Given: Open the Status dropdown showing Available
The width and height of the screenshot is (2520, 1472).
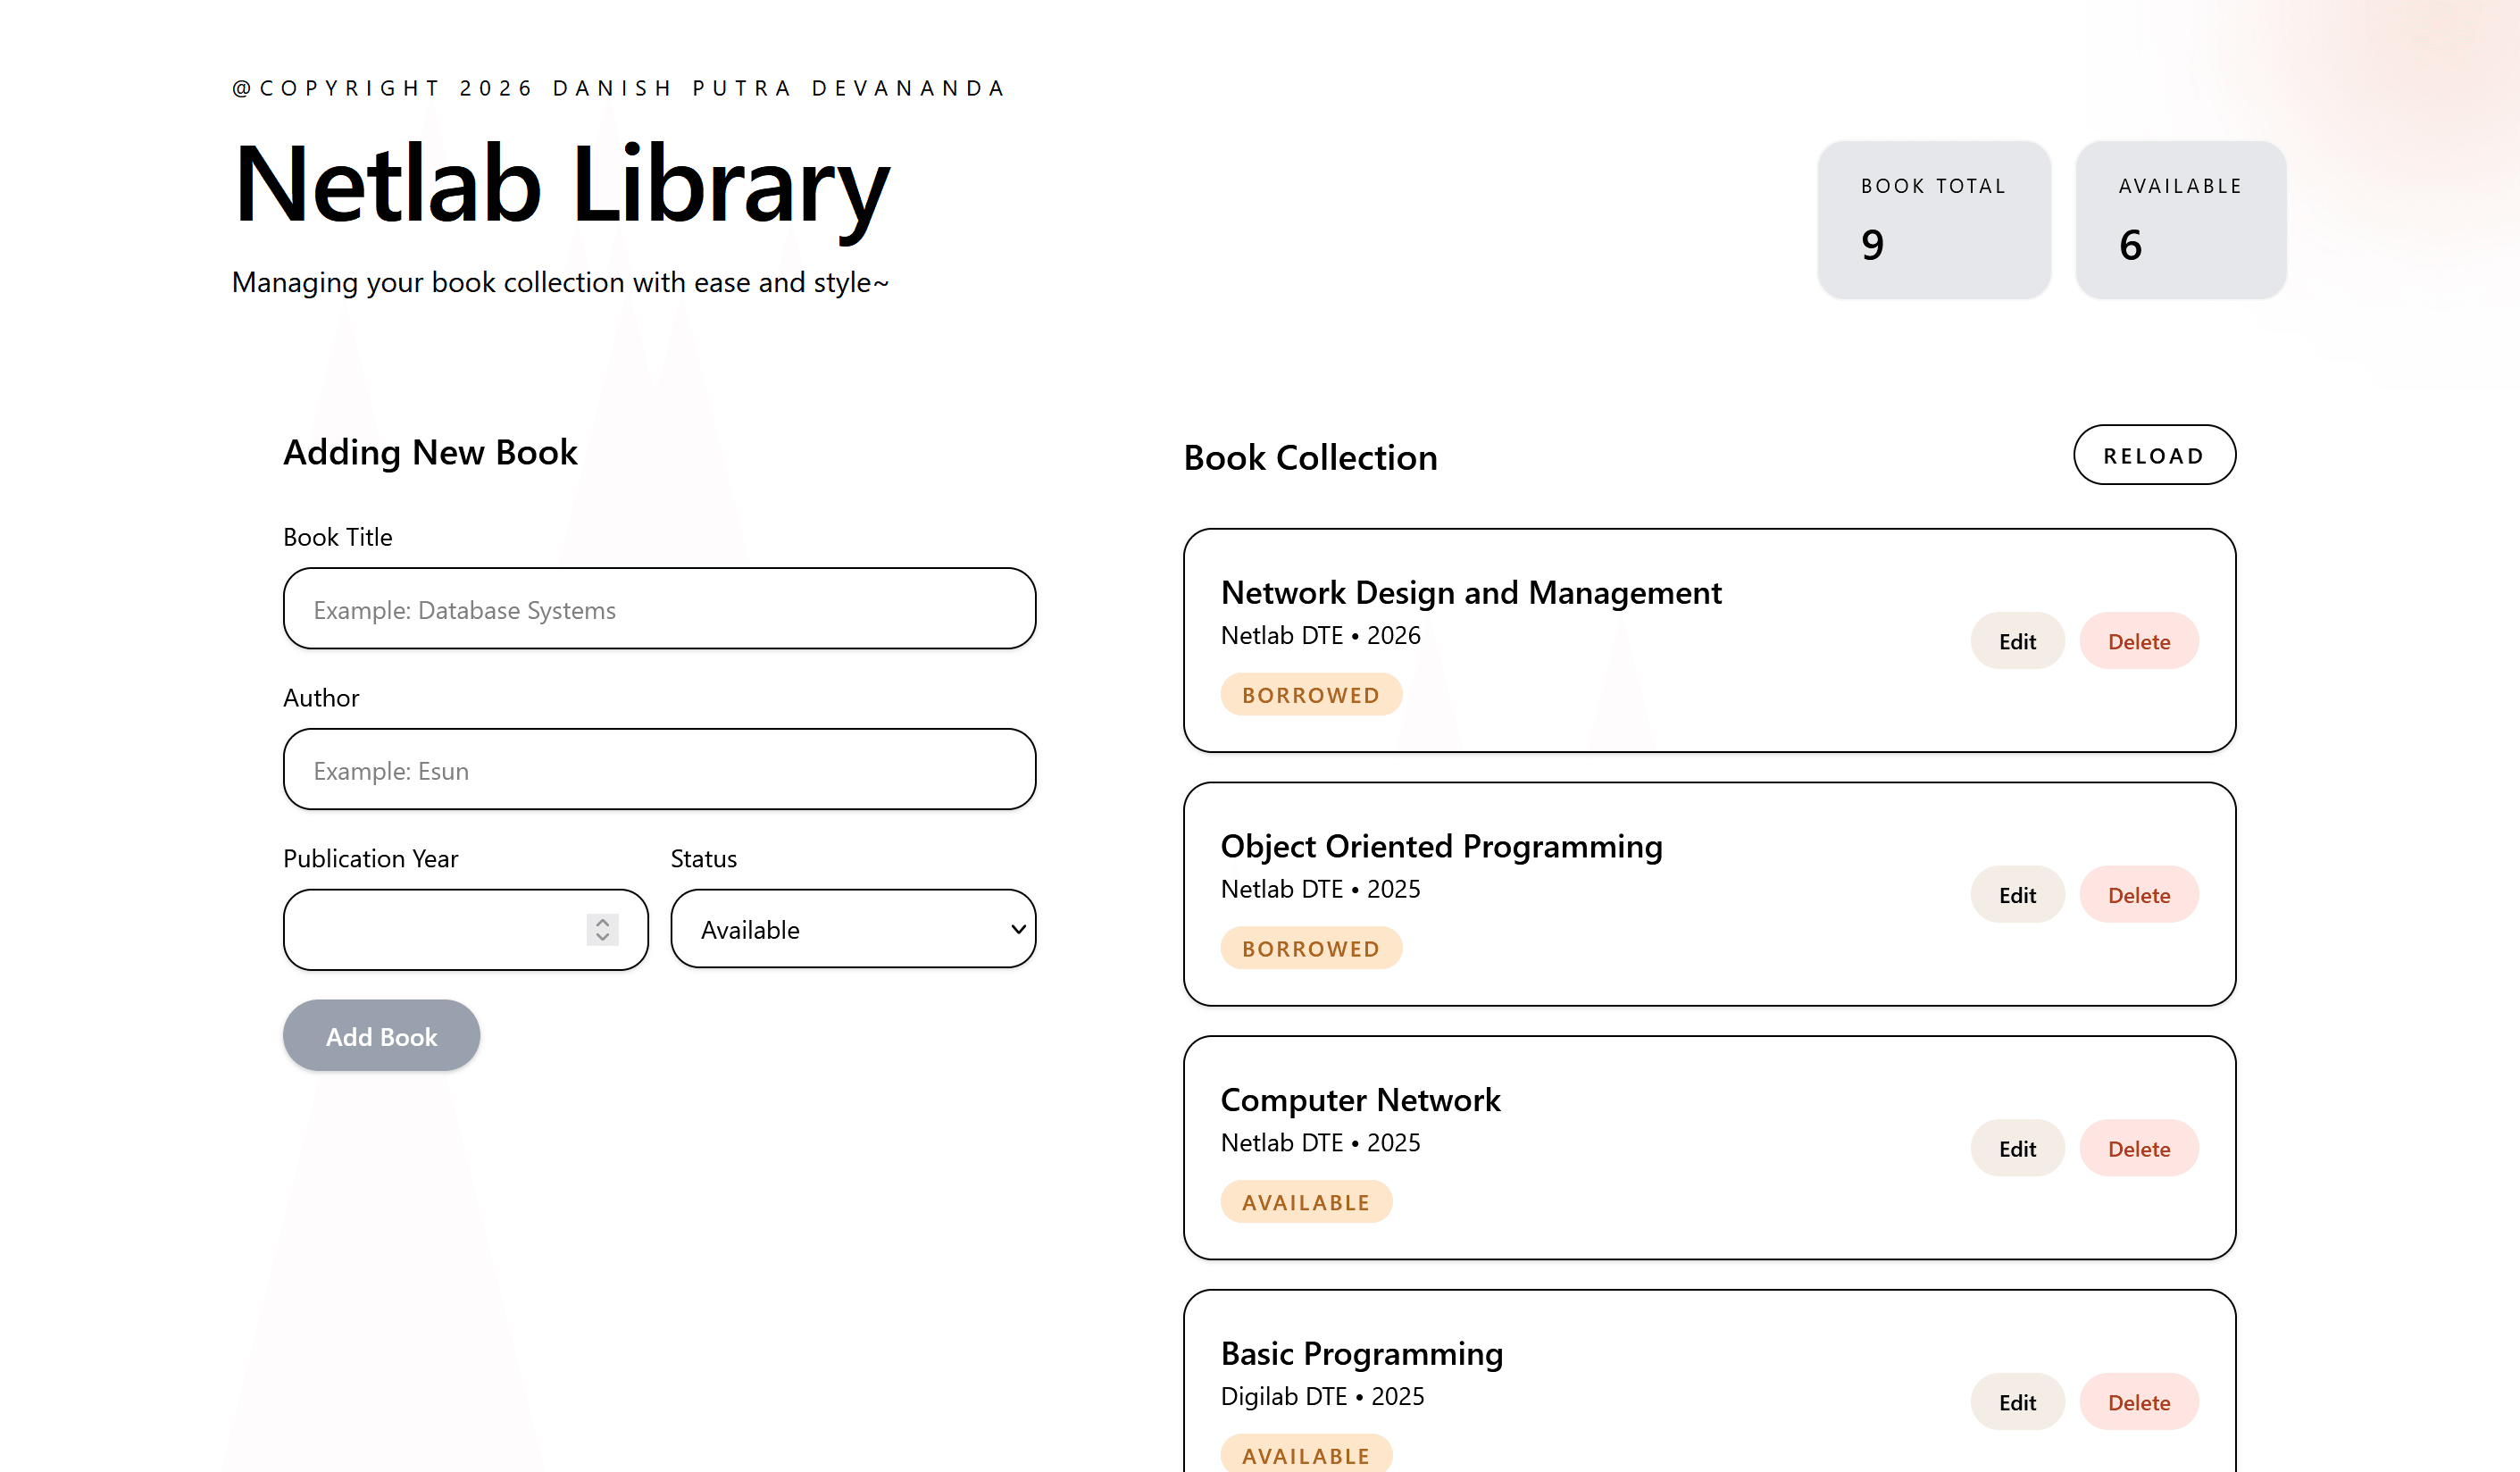Looking at the screenshot, I should (x=853, y=929).
